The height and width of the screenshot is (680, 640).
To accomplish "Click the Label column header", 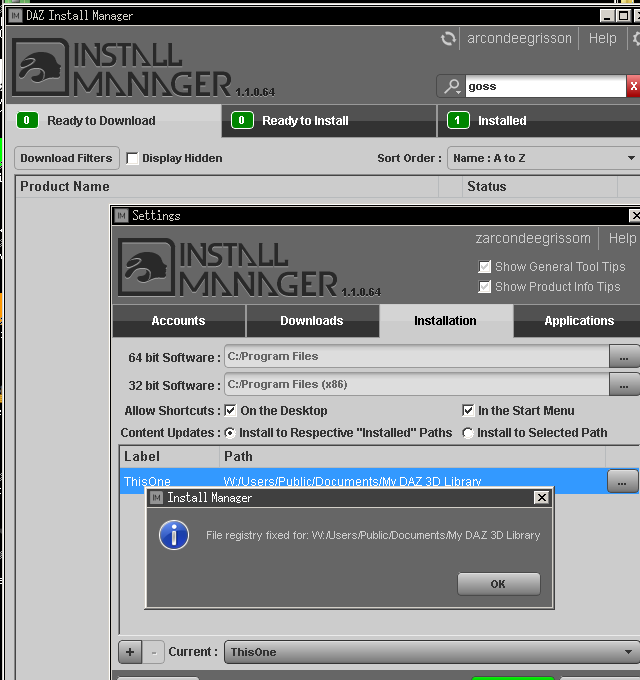I will click(170, 456).
